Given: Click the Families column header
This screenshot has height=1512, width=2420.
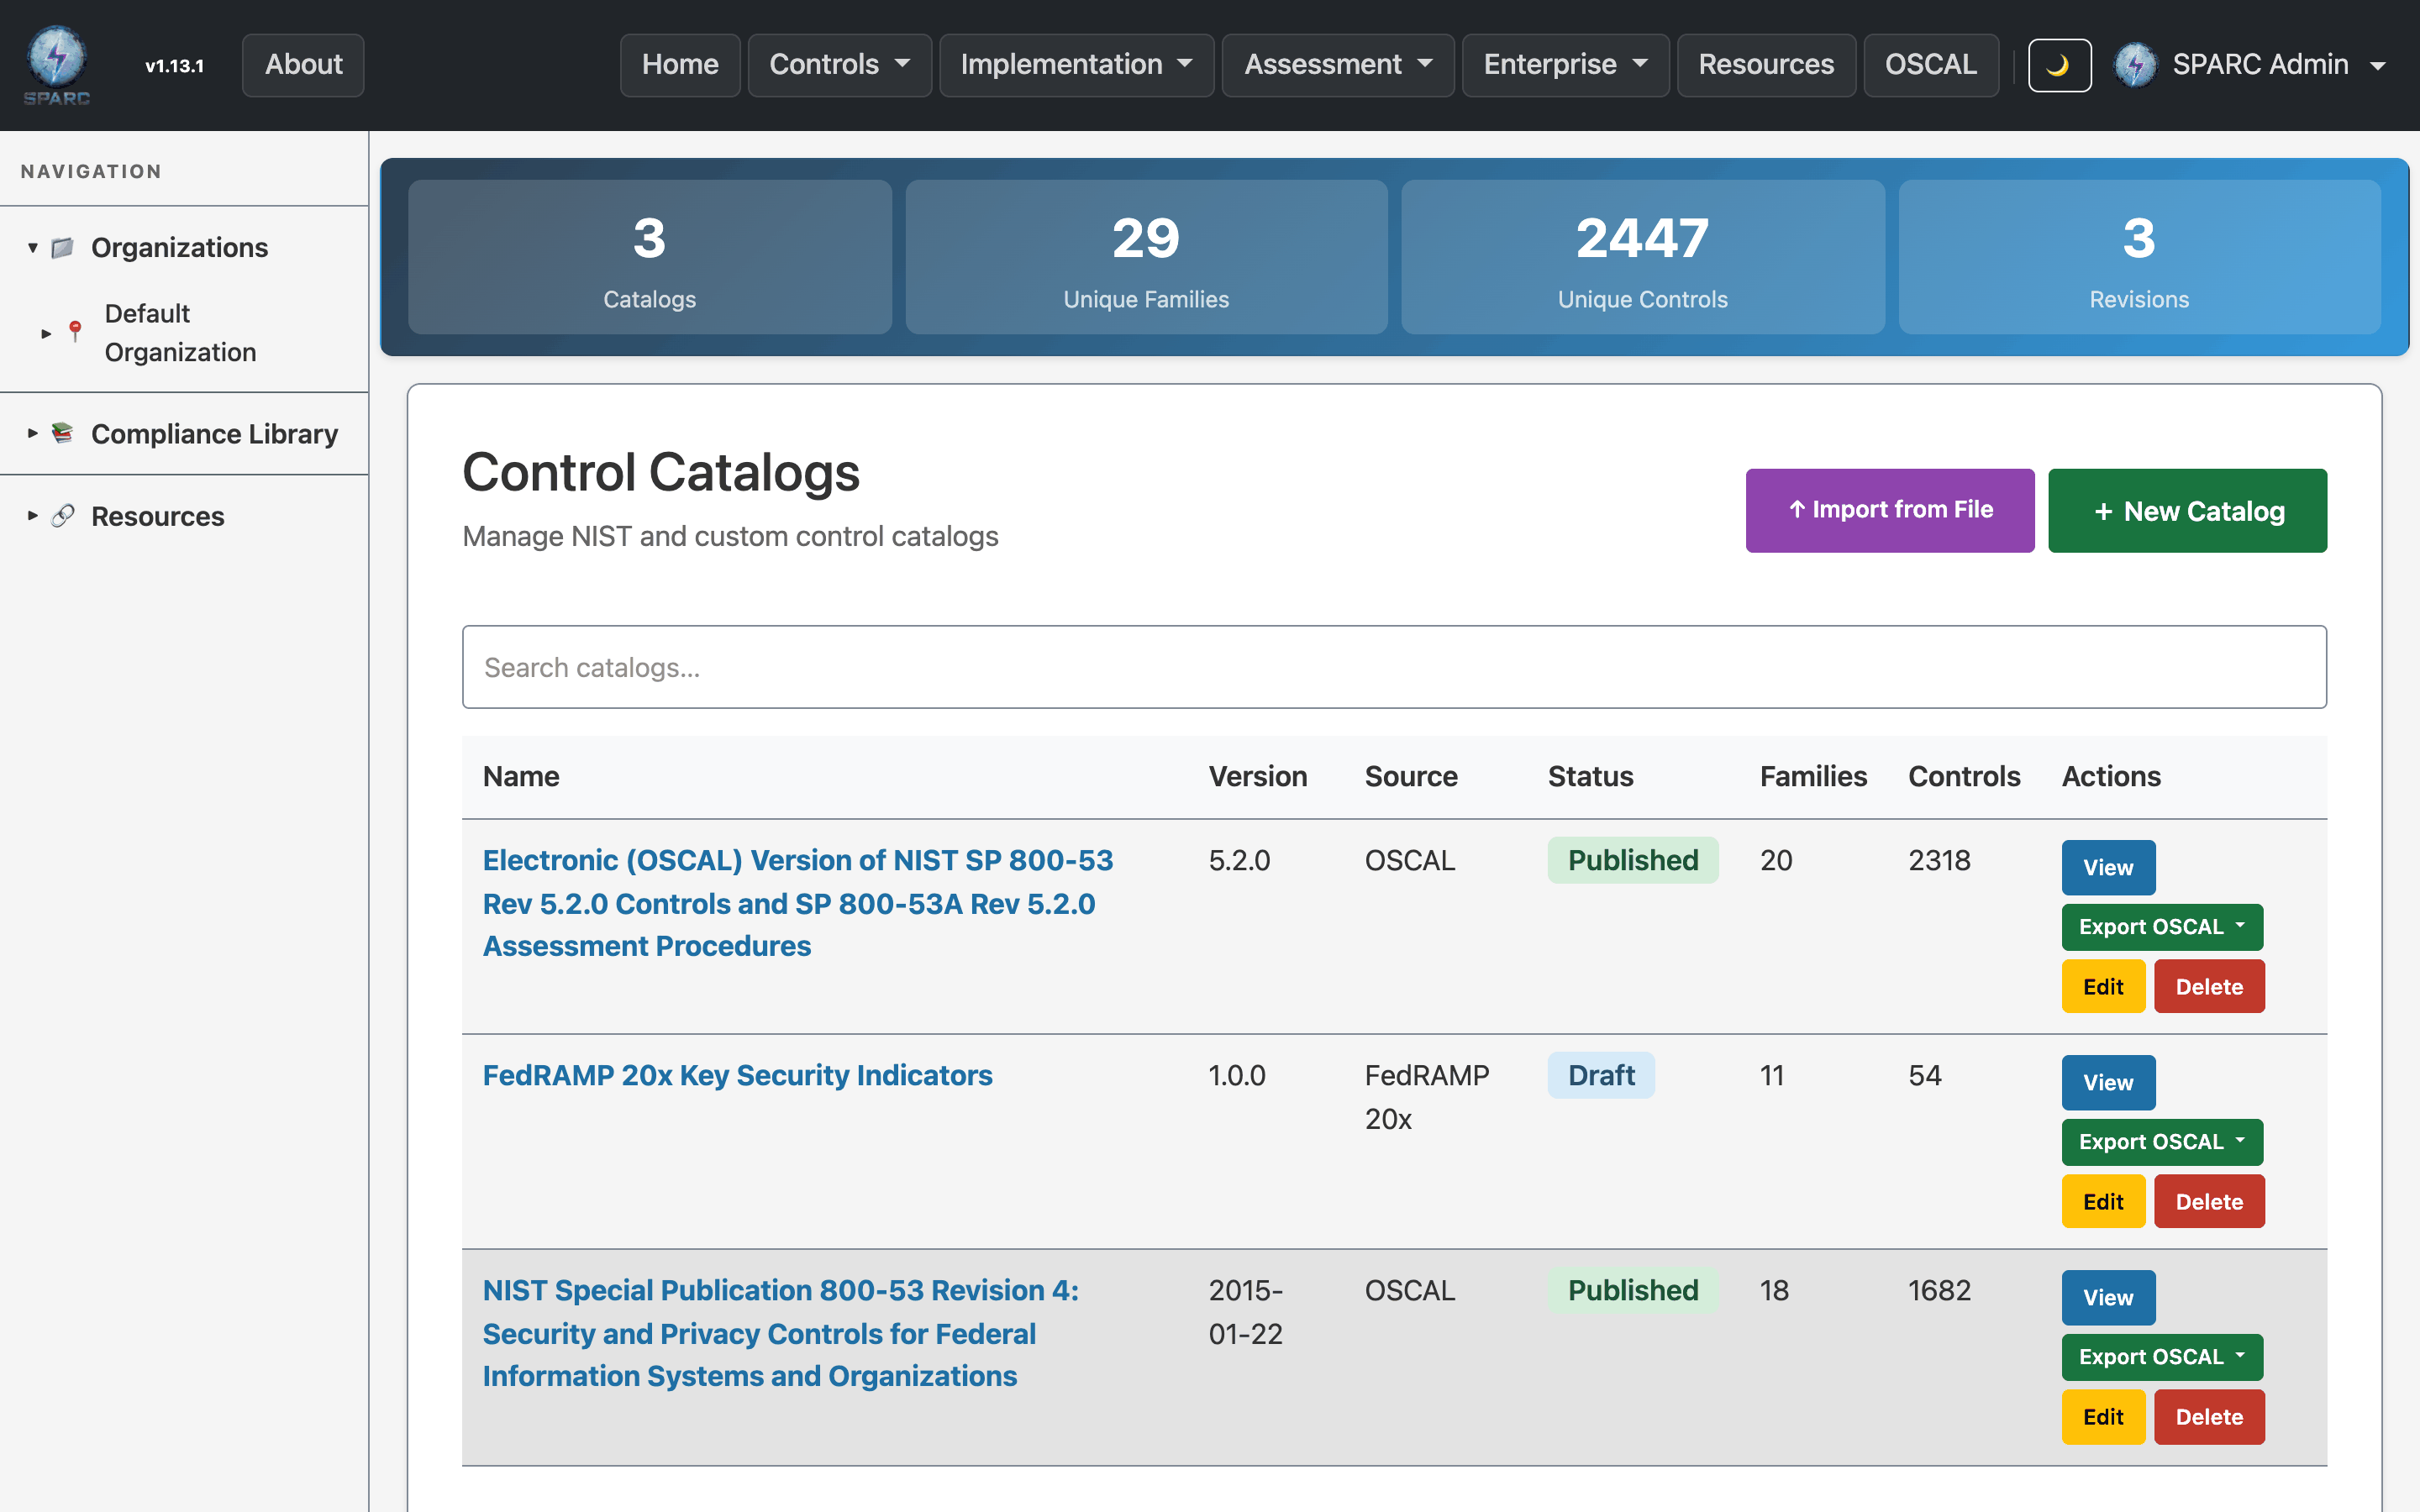Looking at the screenshot, I should [x=1813, y=776].
